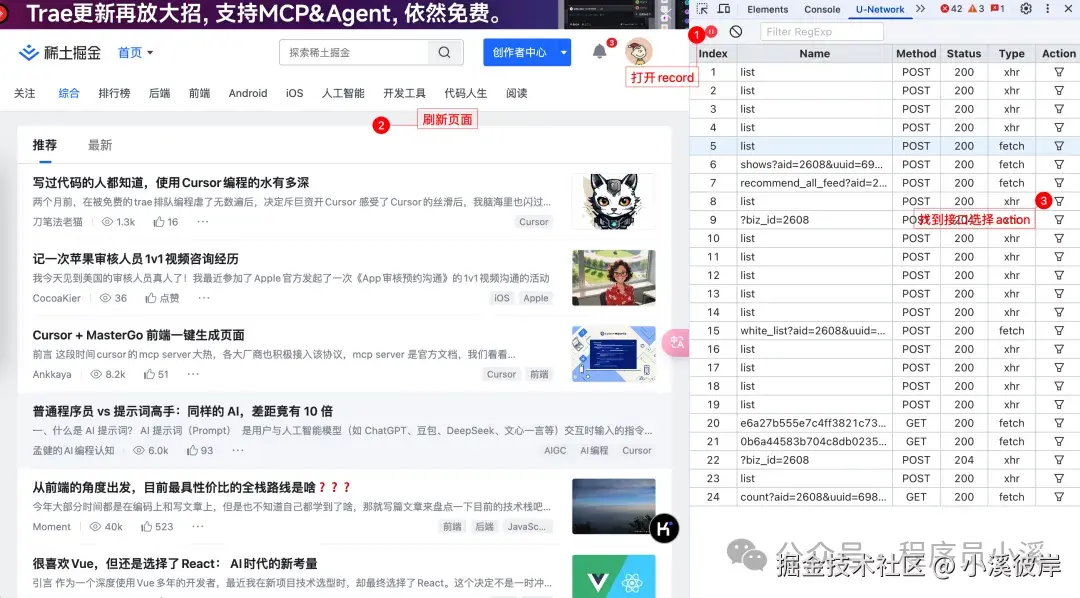Viewport: 1080px width, 598px height.
Task: Switch to the Console tab
Action: point(822,10)
